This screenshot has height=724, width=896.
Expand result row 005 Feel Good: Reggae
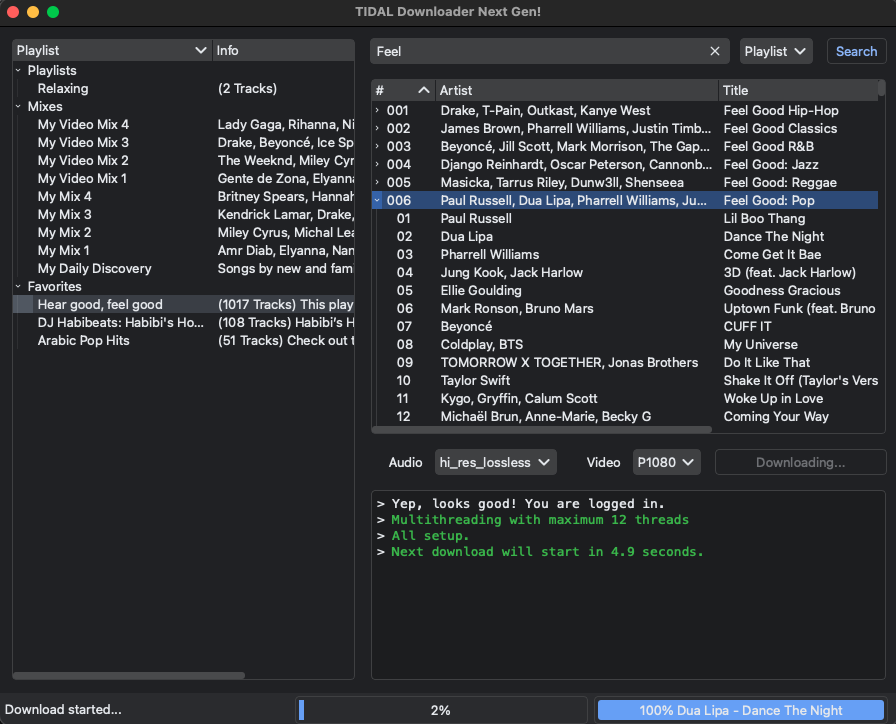[377, 182]
